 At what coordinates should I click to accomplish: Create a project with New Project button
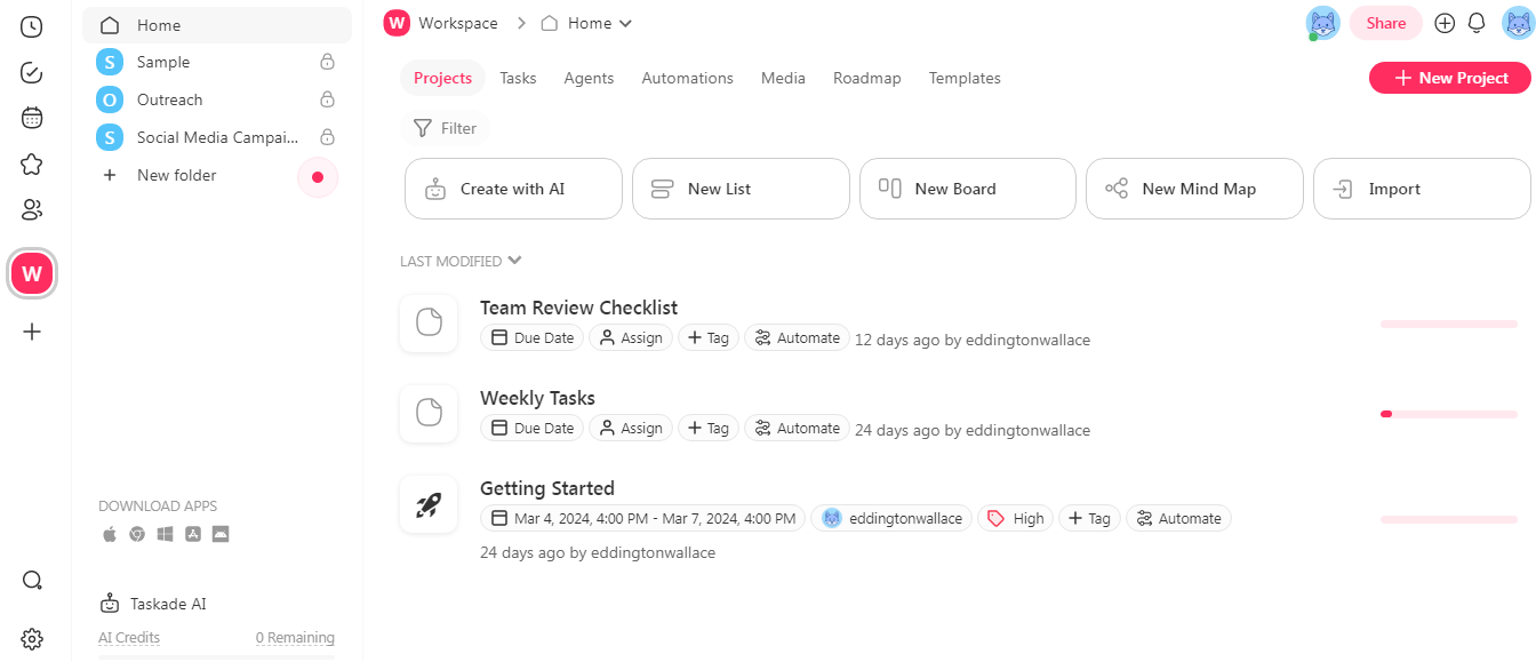click(x=1449, y=77)
